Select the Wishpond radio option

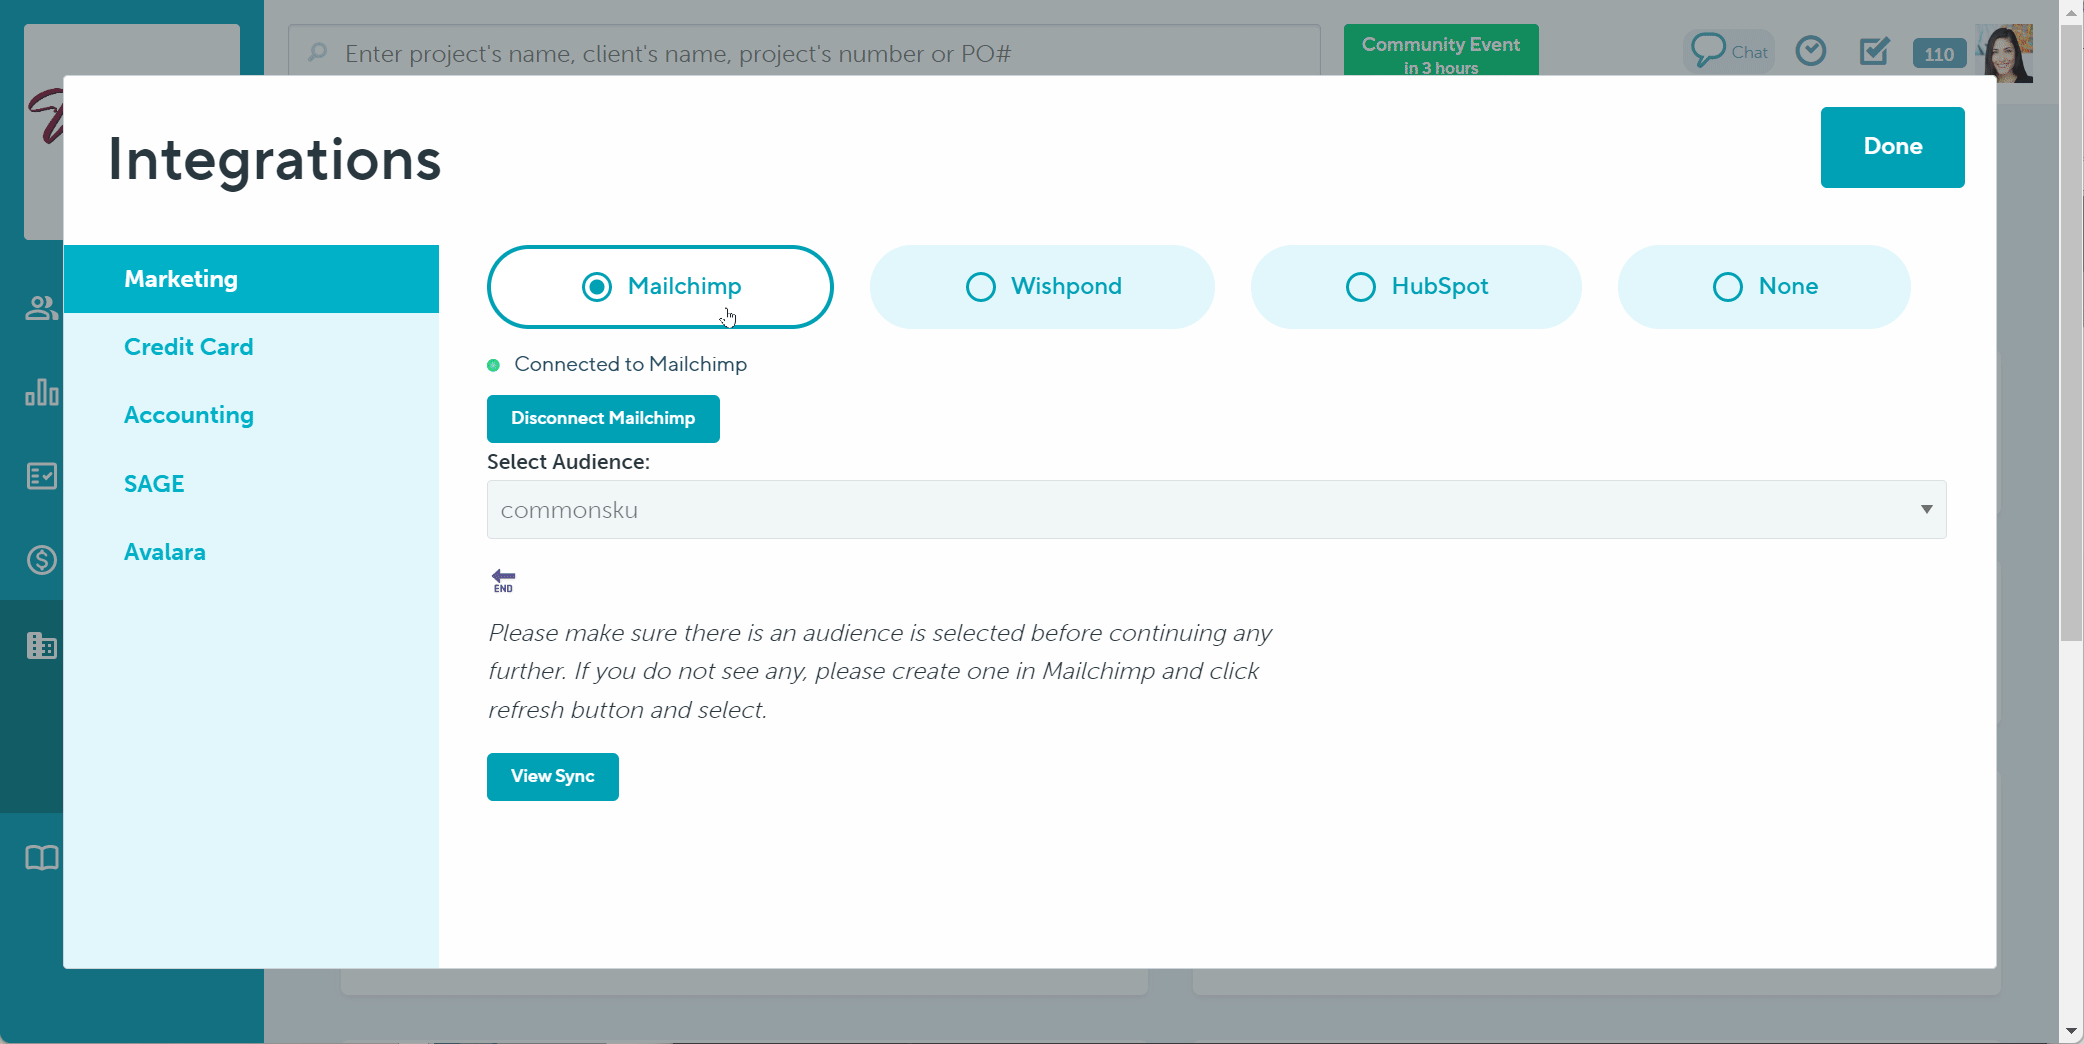[x=981, y=287]
